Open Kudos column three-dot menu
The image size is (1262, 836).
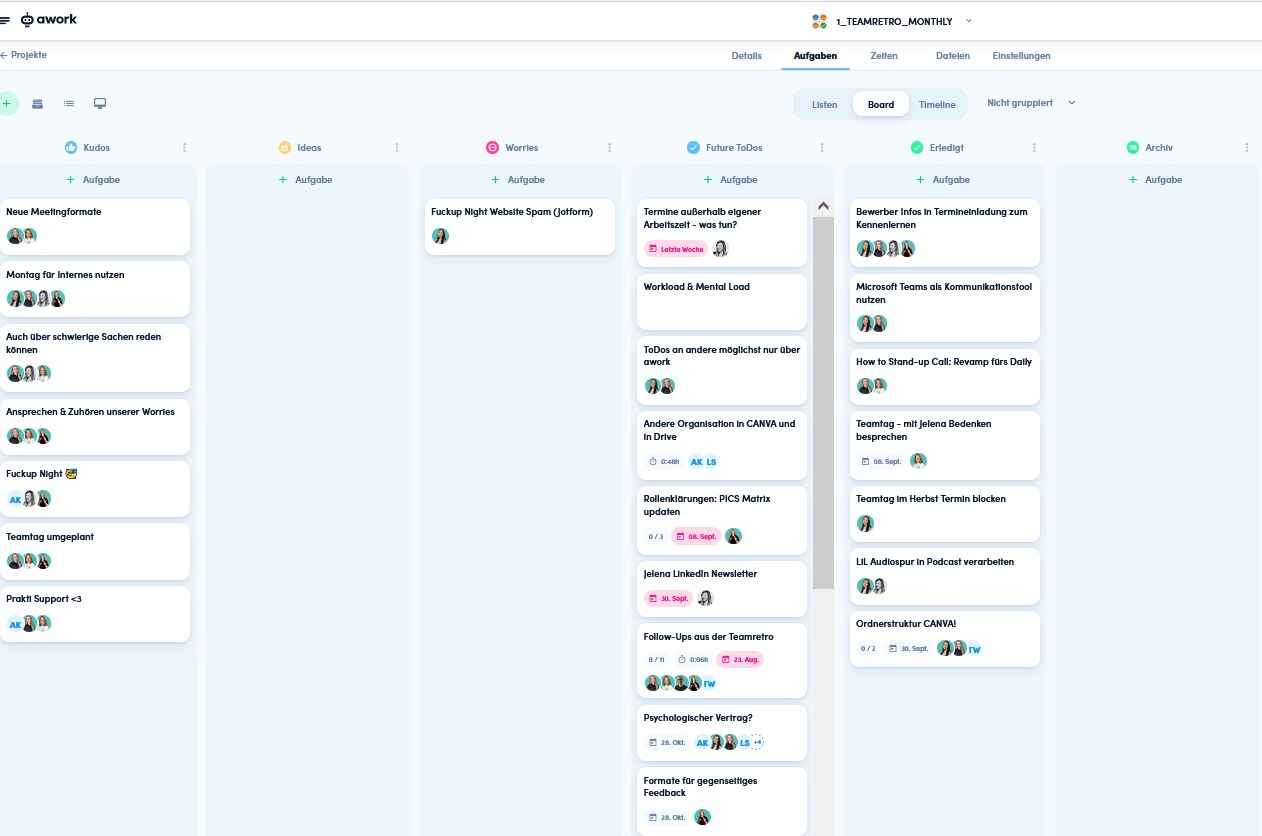coord(184,147)
